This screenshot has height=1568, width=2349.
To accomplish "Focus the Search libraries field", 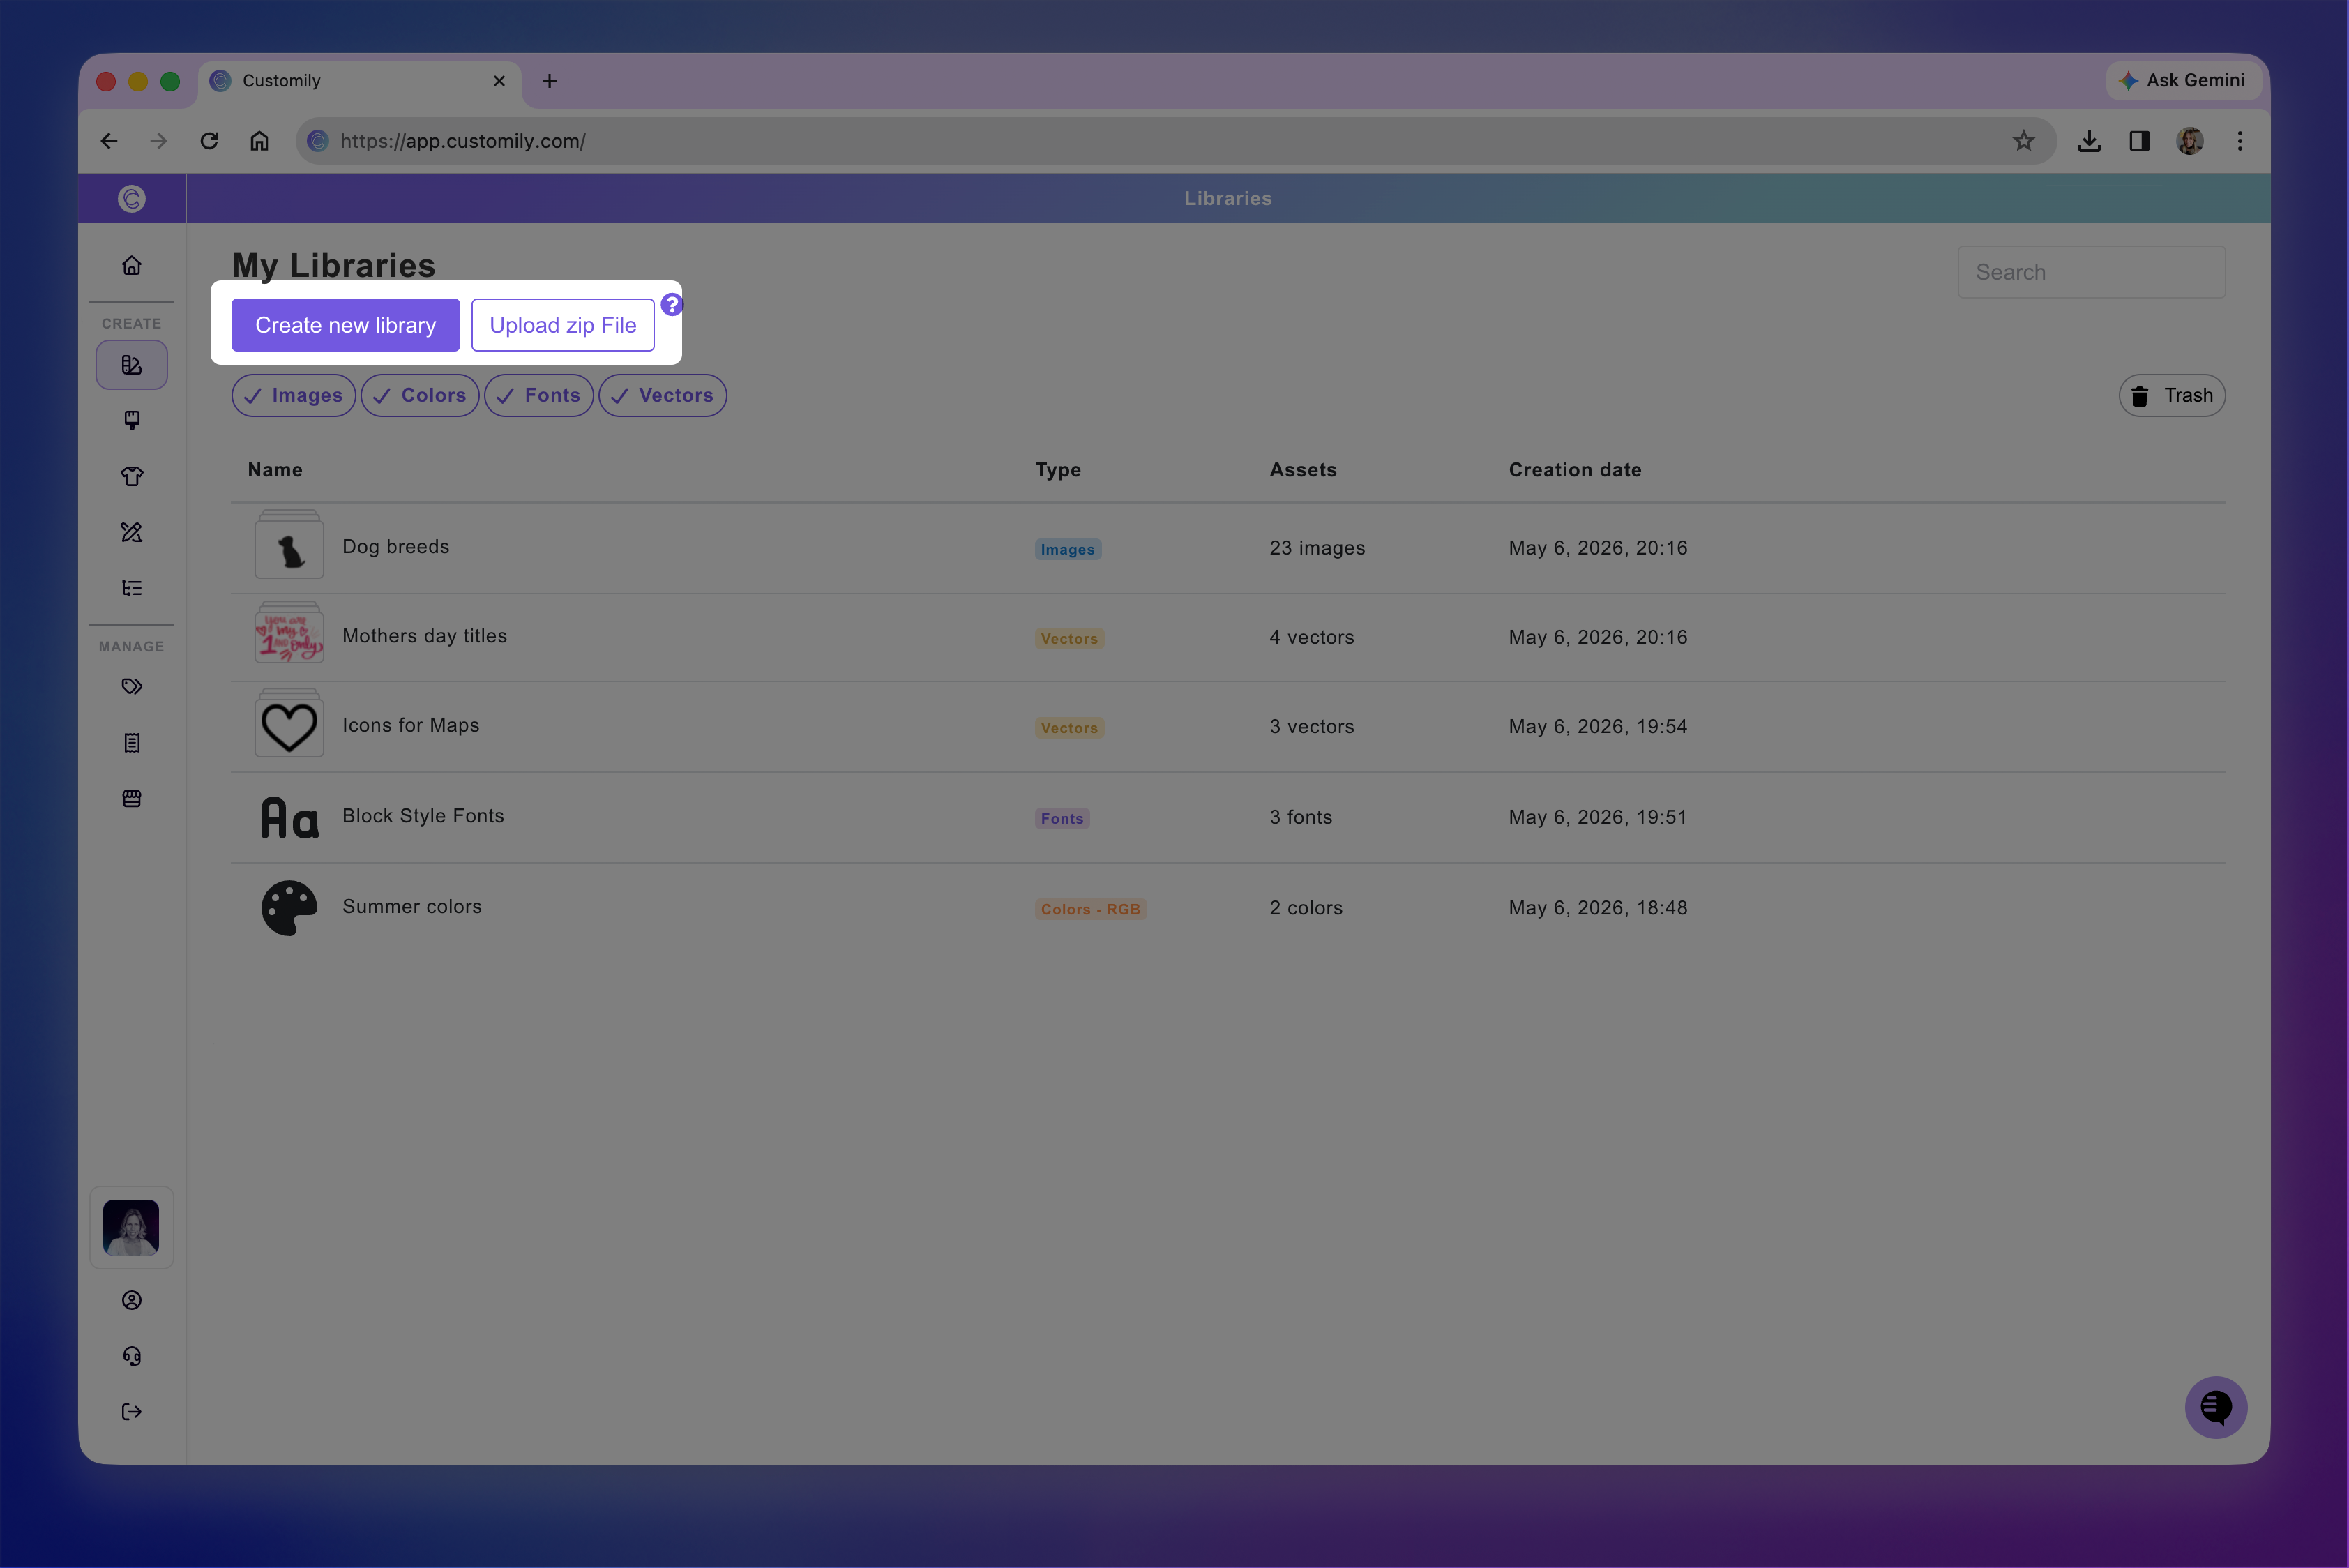I will 2092,272.
